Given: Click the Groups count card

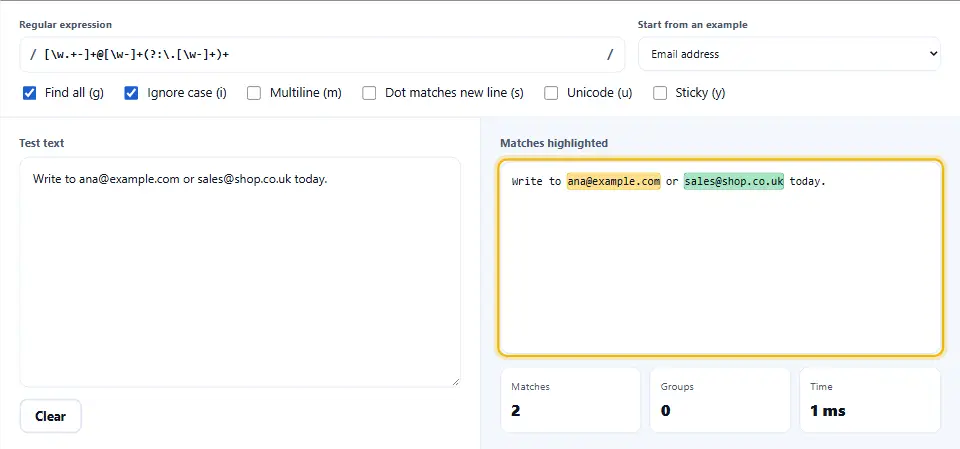Looking at the screenshot, I should click(720, 400).
